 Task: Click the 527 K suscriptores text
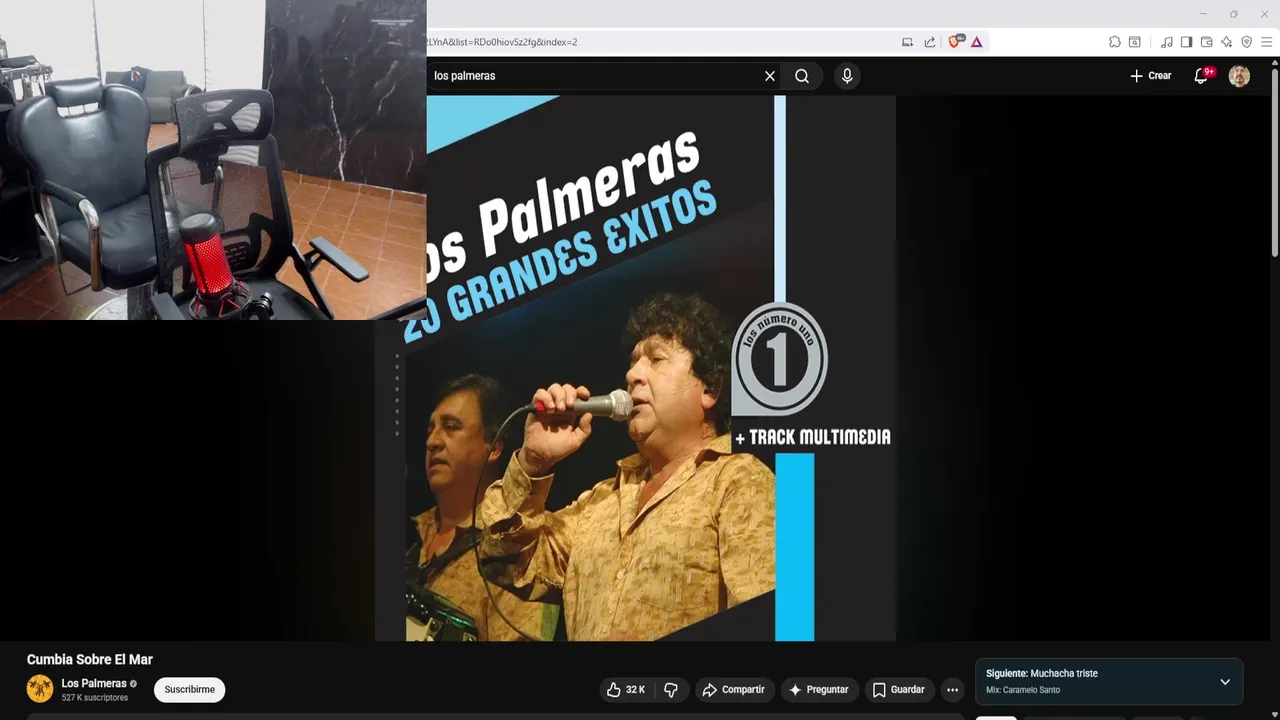coord(95,698)
